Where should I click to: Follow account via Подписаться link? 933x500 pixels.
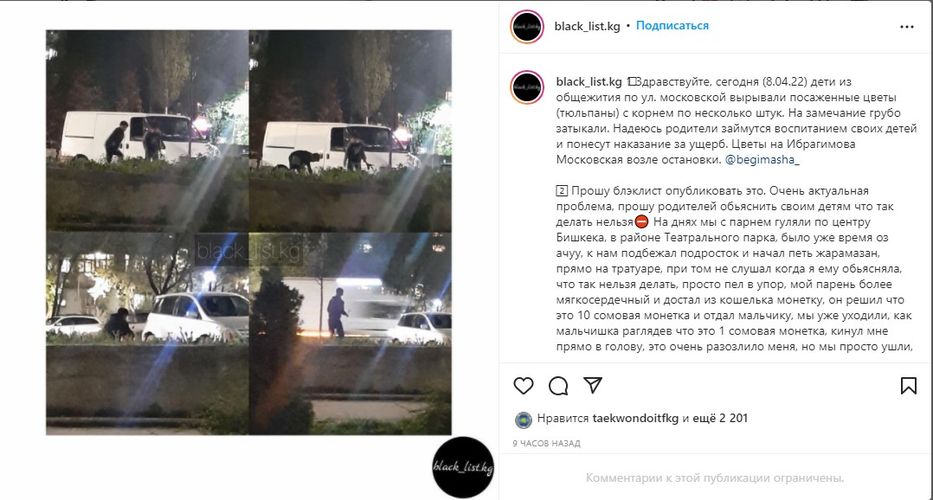click(672, 26)
